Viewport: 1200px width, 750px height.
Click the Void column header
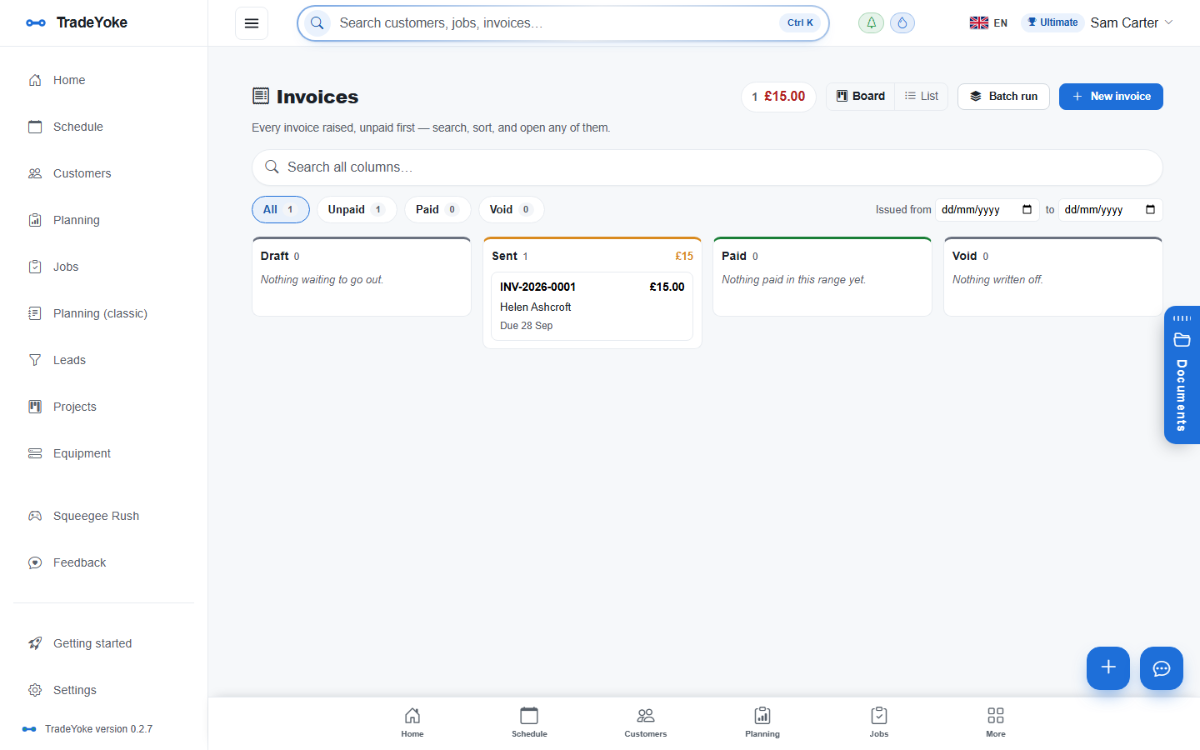click(1053, 256)
